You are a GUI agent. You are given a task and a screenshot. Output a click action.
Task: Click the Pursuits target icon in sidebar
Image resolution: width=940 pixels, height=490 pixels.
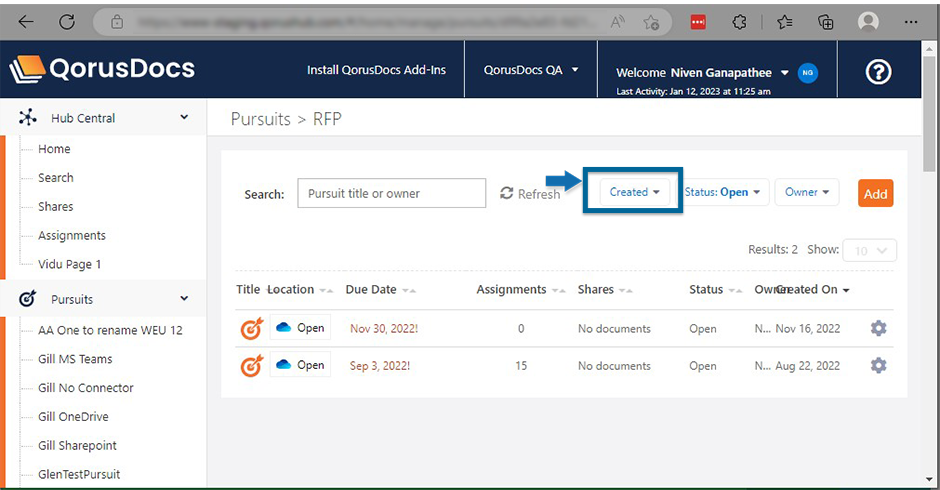coord(28,298)
